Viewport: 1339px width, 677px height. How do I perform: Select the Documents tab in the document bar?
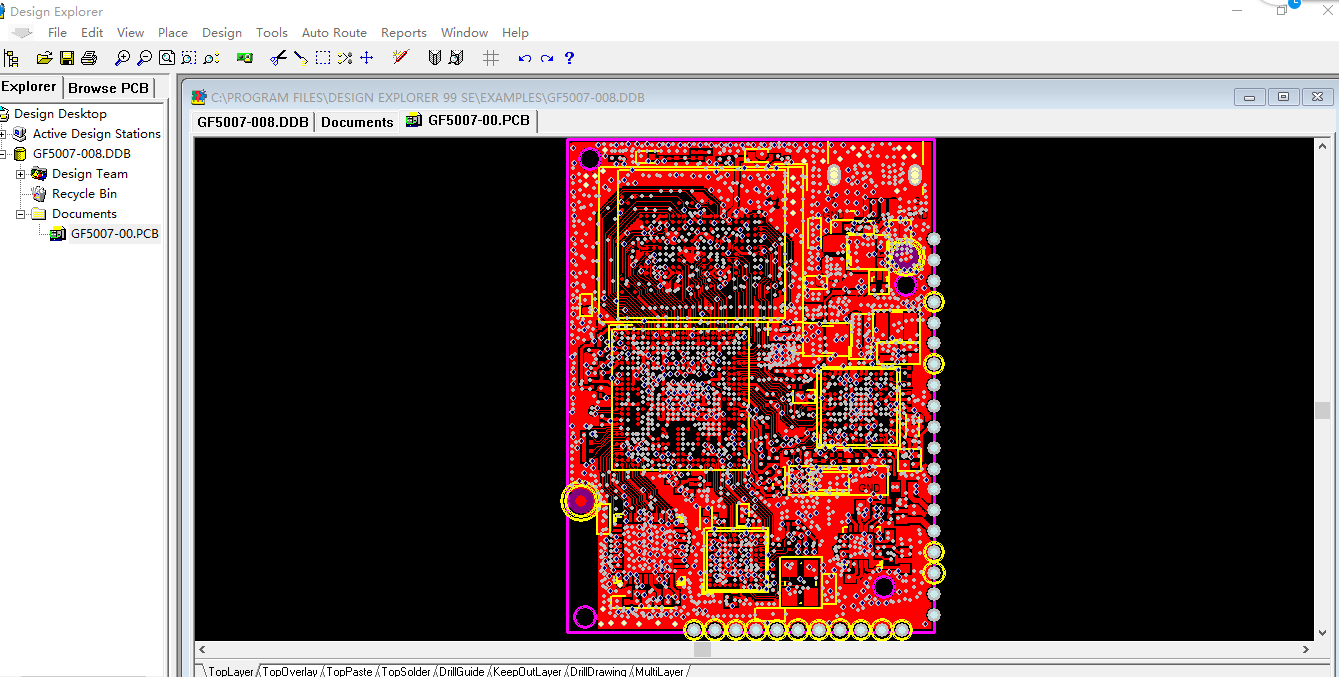[357, 122]
